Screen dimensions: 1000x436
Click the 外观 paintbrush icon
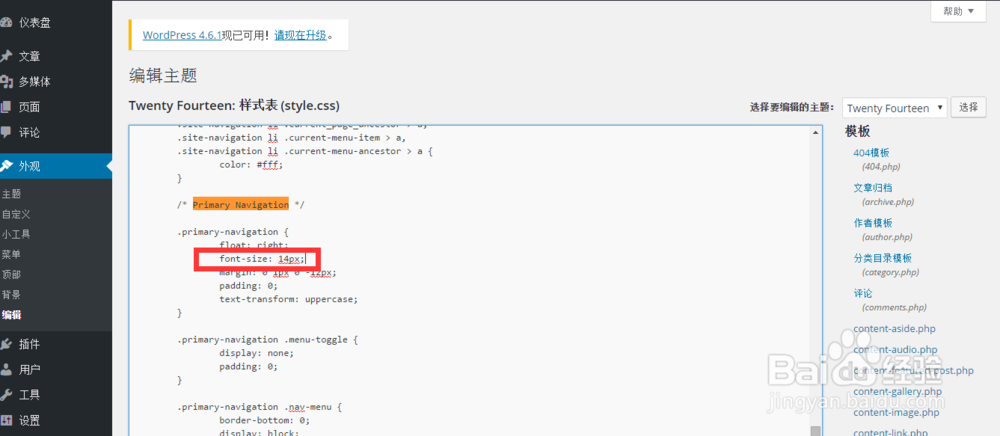click(x=5, y=166)
